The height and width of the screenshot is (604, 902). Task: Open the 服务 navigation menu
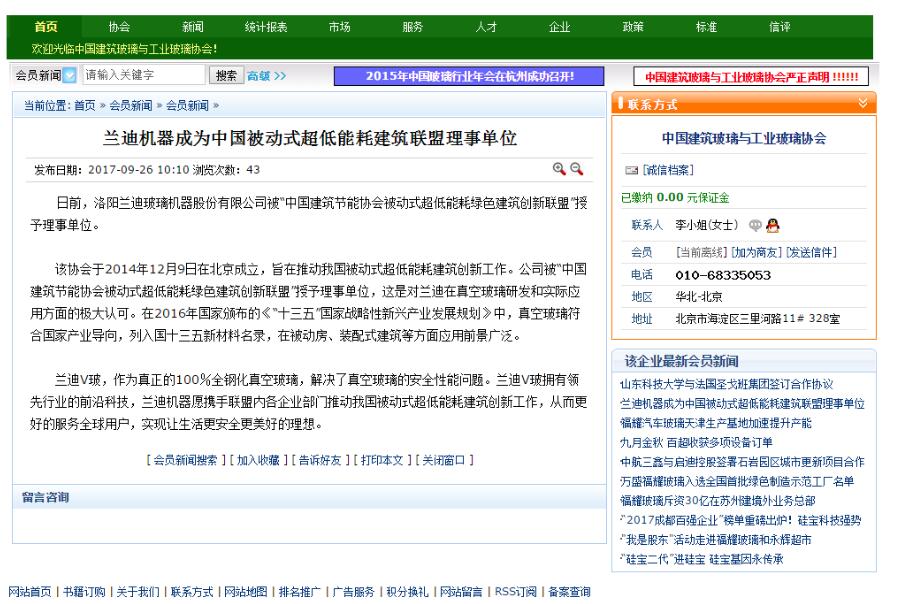coord(412,26)
